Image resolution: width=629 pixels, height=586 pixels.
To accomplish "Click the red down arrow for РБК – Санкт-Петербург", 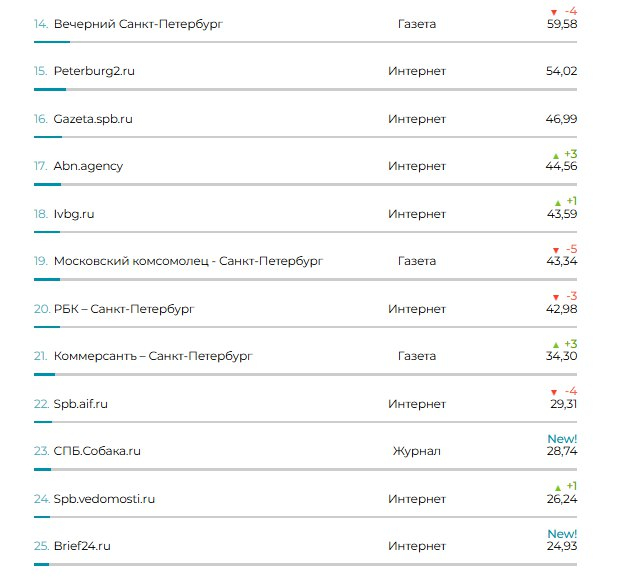I will [556, 297].
